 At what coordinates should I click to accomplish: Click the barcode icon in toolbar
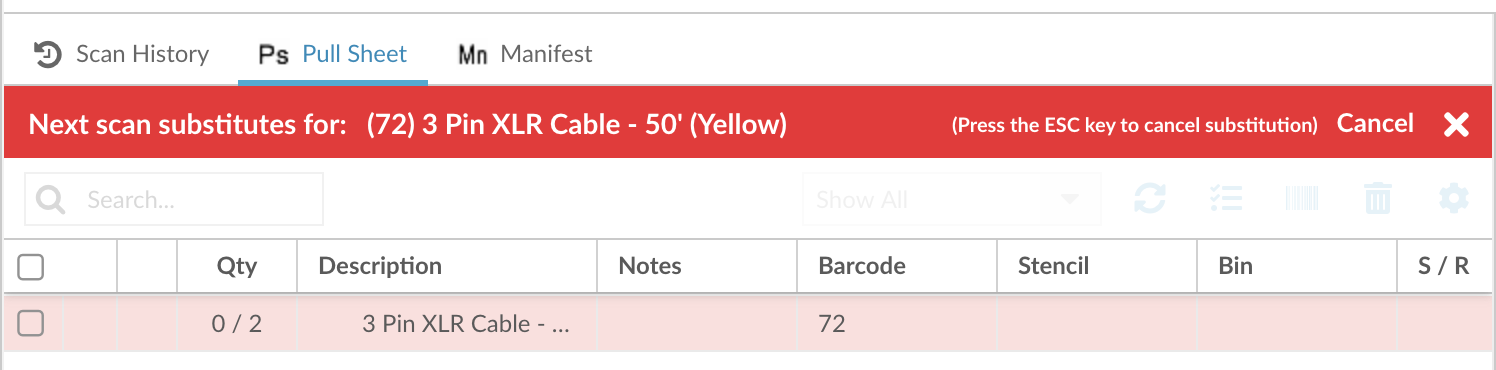[1302, 200]
